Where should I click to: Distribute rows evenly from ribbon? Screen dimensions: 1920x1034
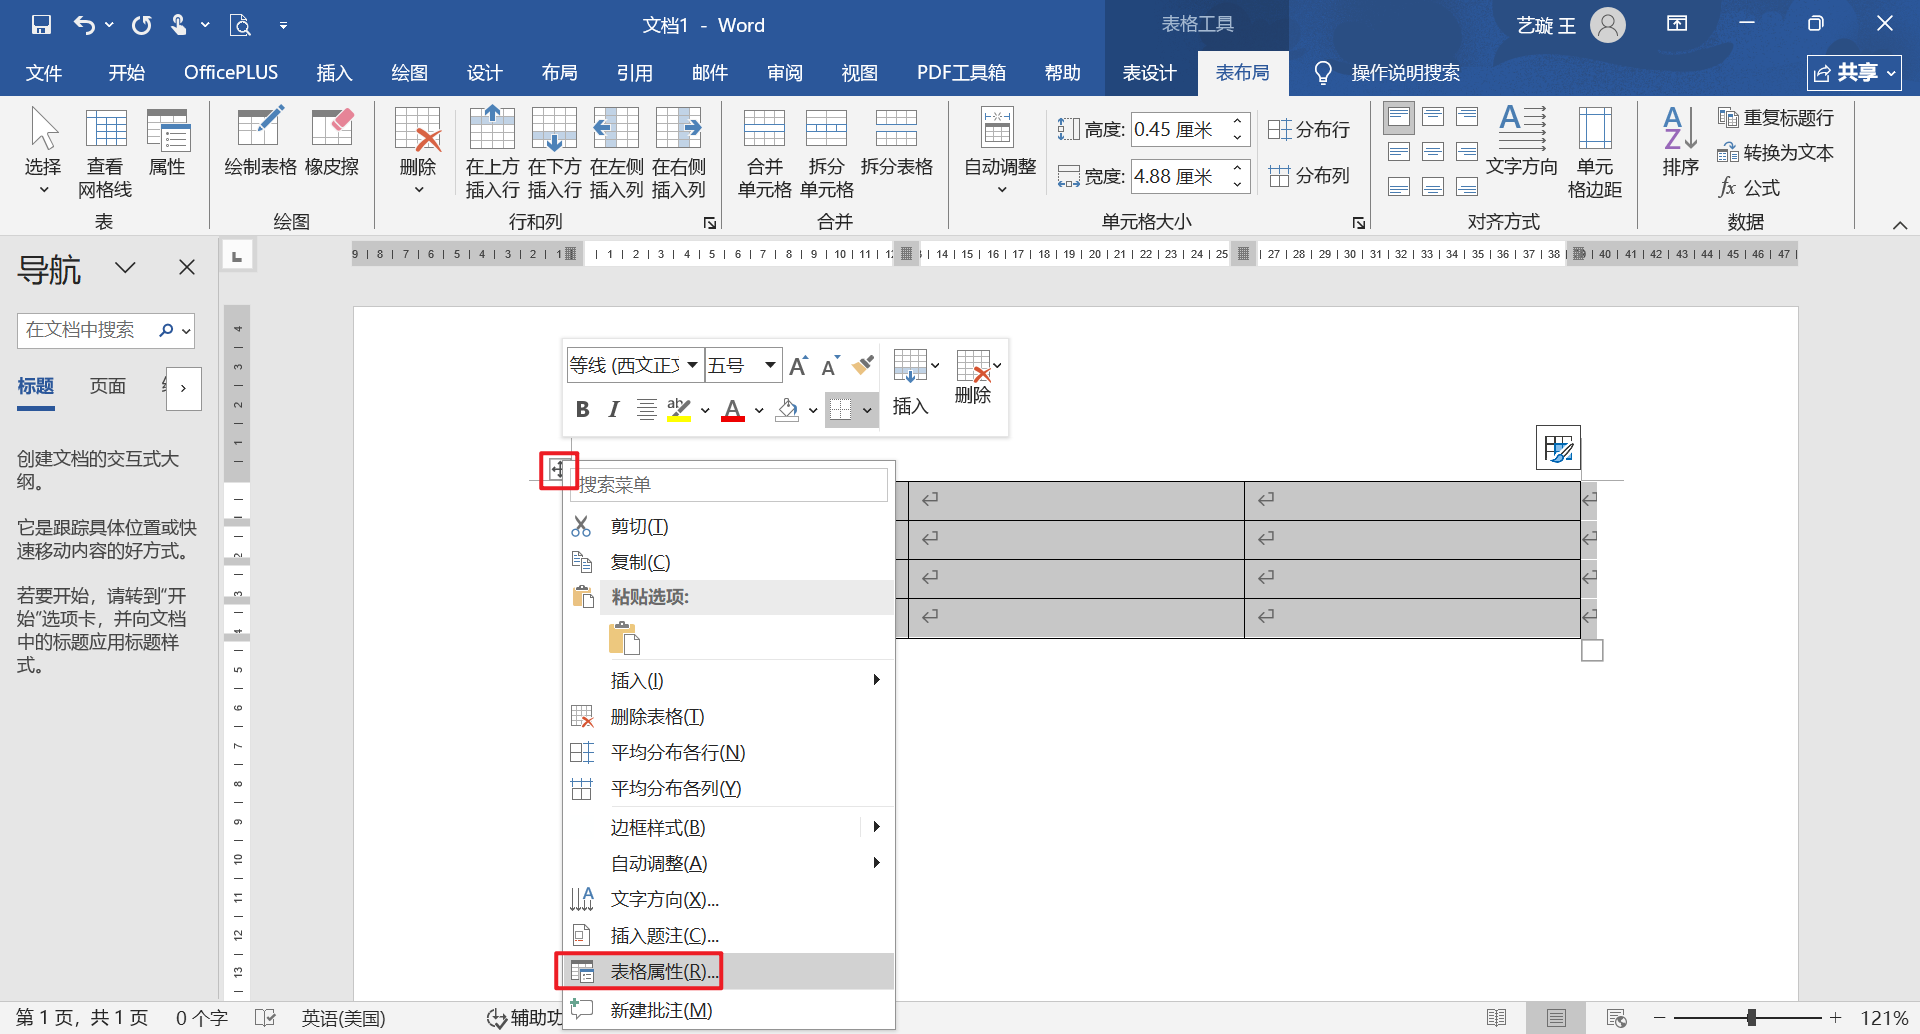pos(1308,130)
